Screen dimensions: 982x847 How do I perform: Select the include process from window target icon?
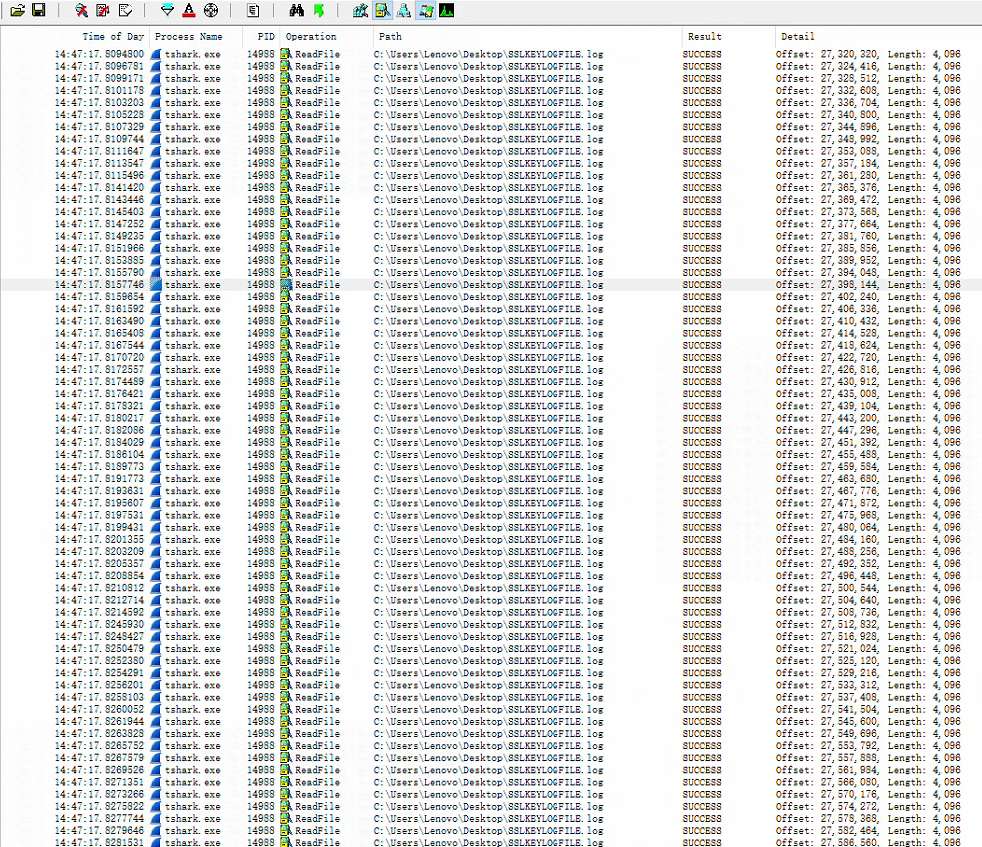click(x=210, y=11)
